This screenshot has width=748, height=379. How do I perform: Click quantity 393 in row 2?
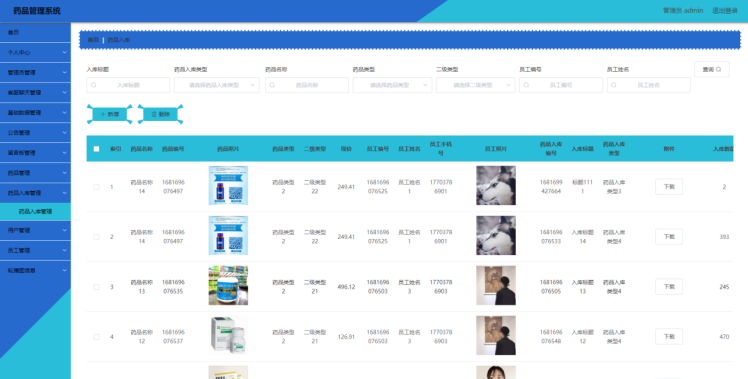coord(724,237)
